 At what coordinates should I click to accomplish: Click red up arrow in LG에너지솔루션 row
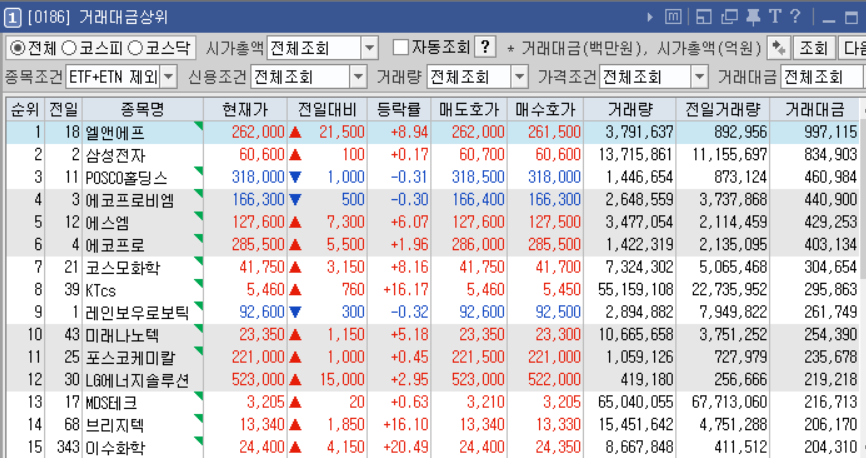pyautogui.click(x=295, y=380)
